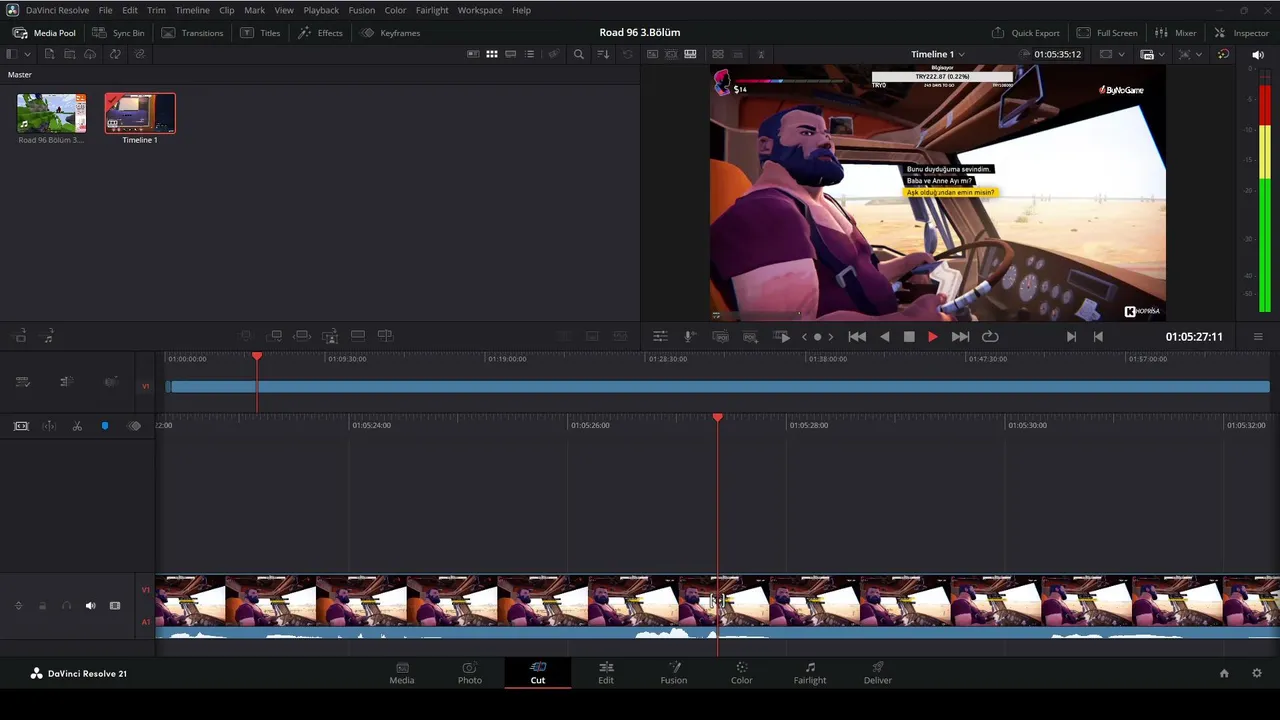Open the Workspace menu
The height and width of the screenshot is (720, 1280).
pos(480,10)
